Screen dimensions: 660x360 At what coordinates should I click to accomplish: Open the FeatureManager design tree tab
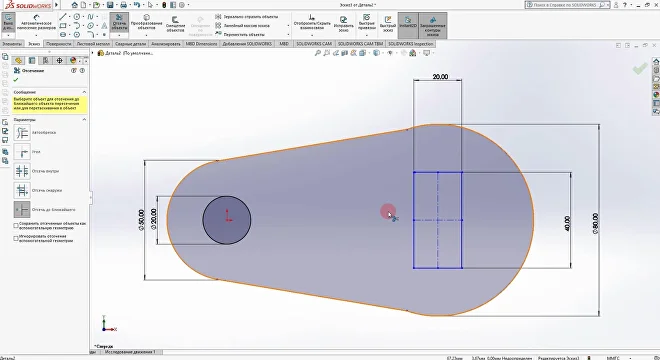pyautogui.click(x=19, y=61)
